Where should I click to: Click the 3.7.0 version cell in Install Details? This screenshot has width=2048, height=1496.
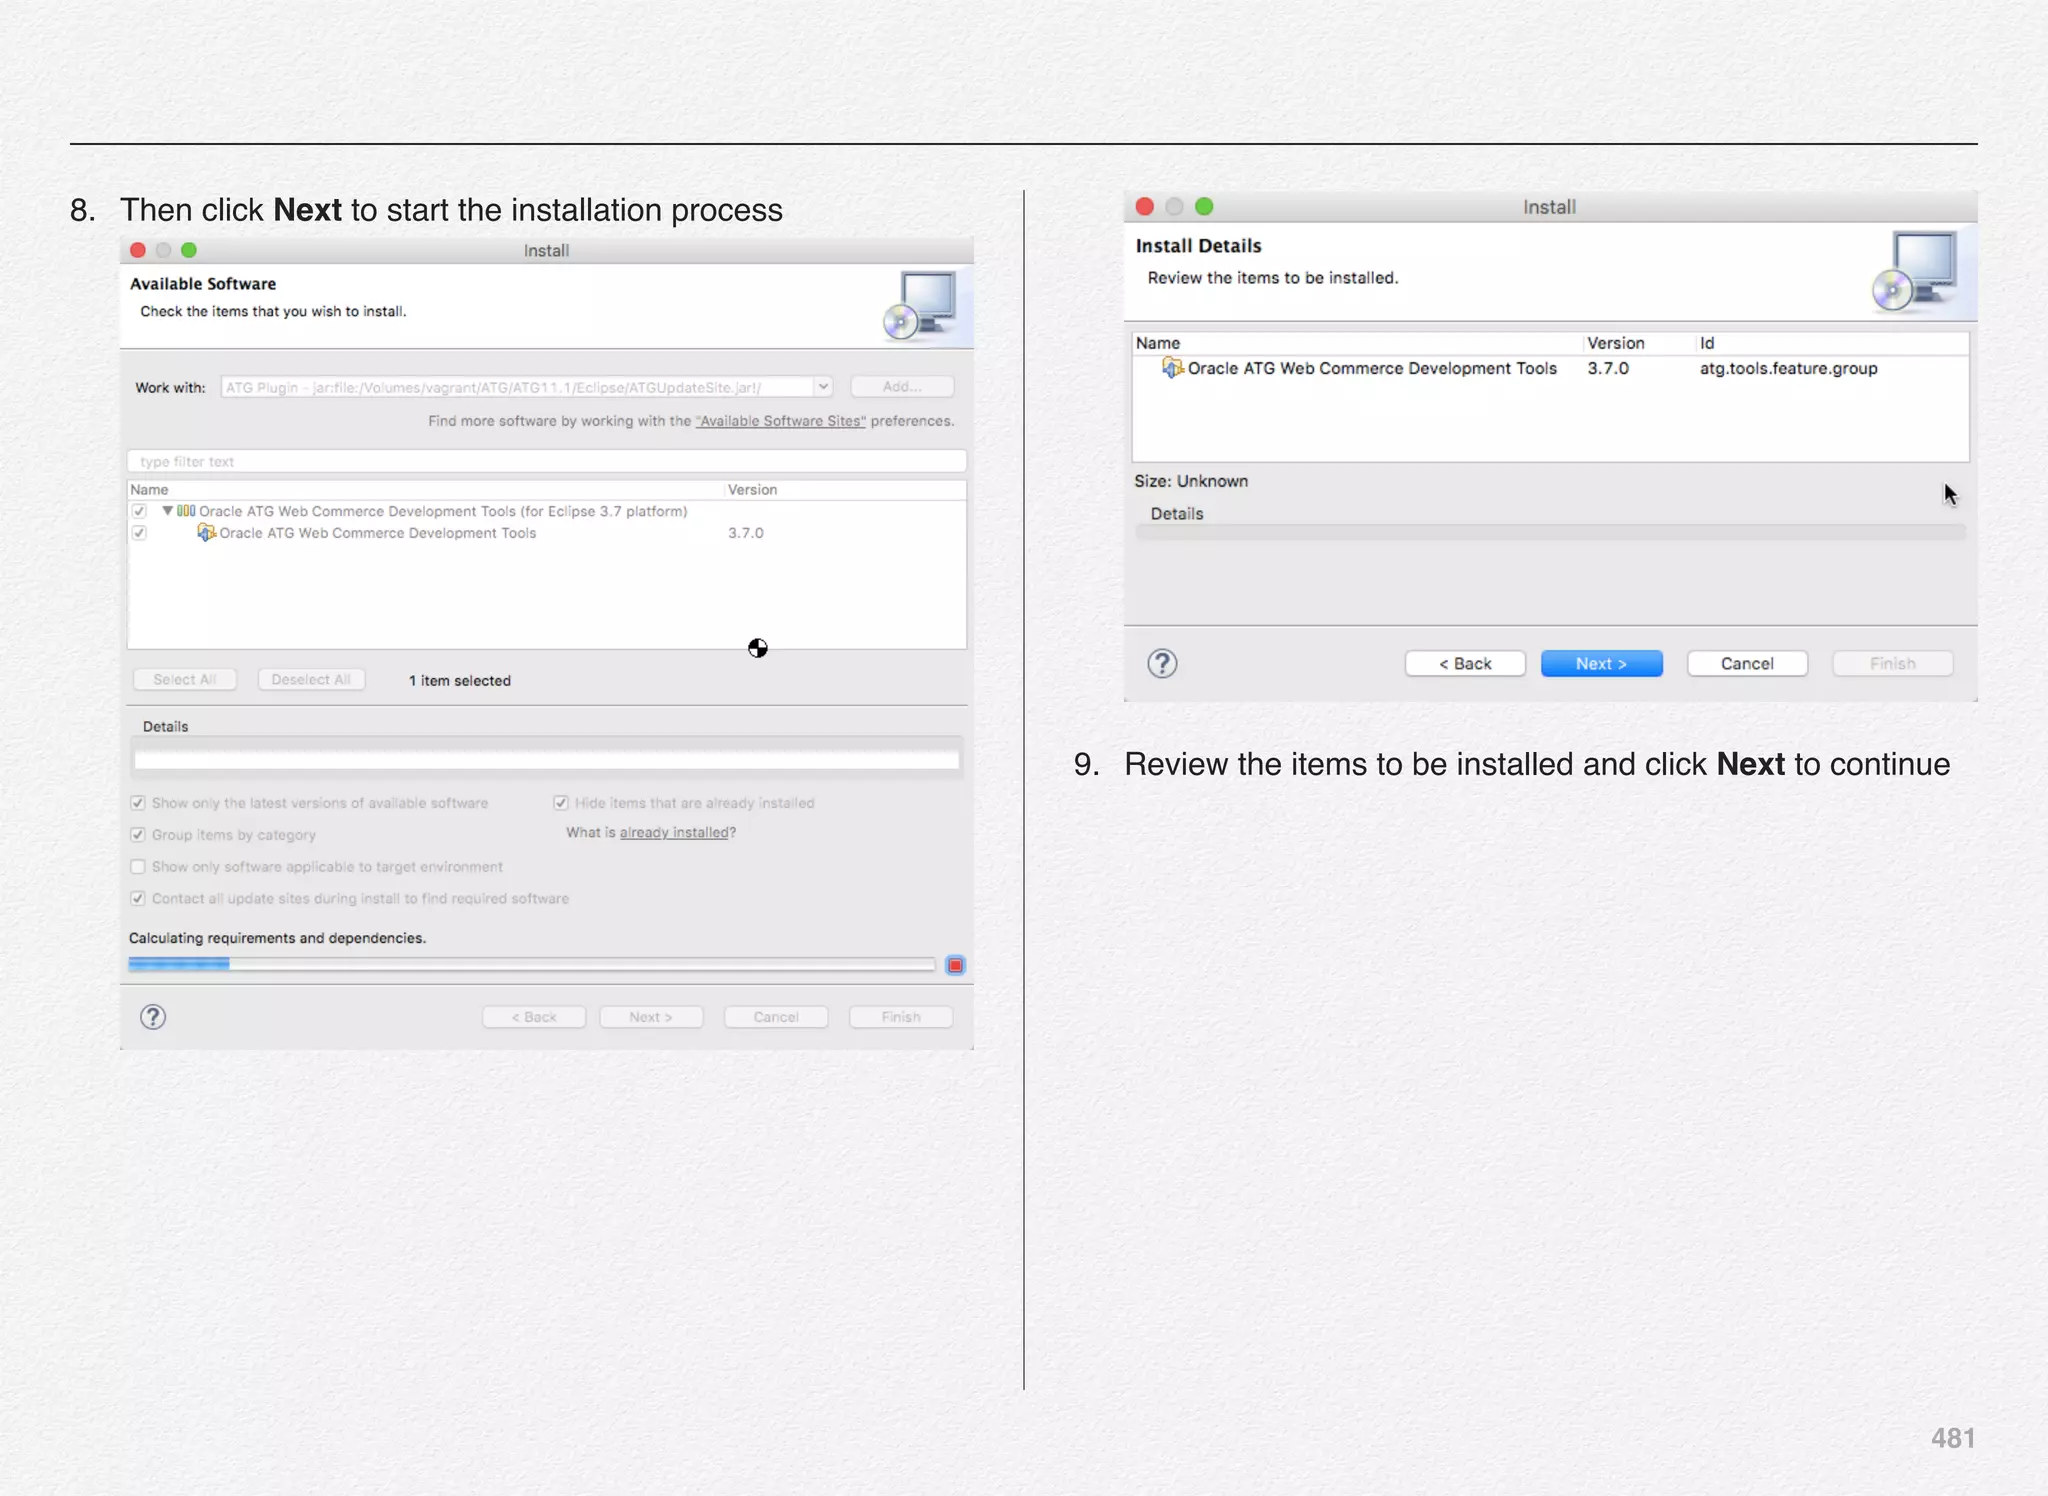pos(1608,368)
